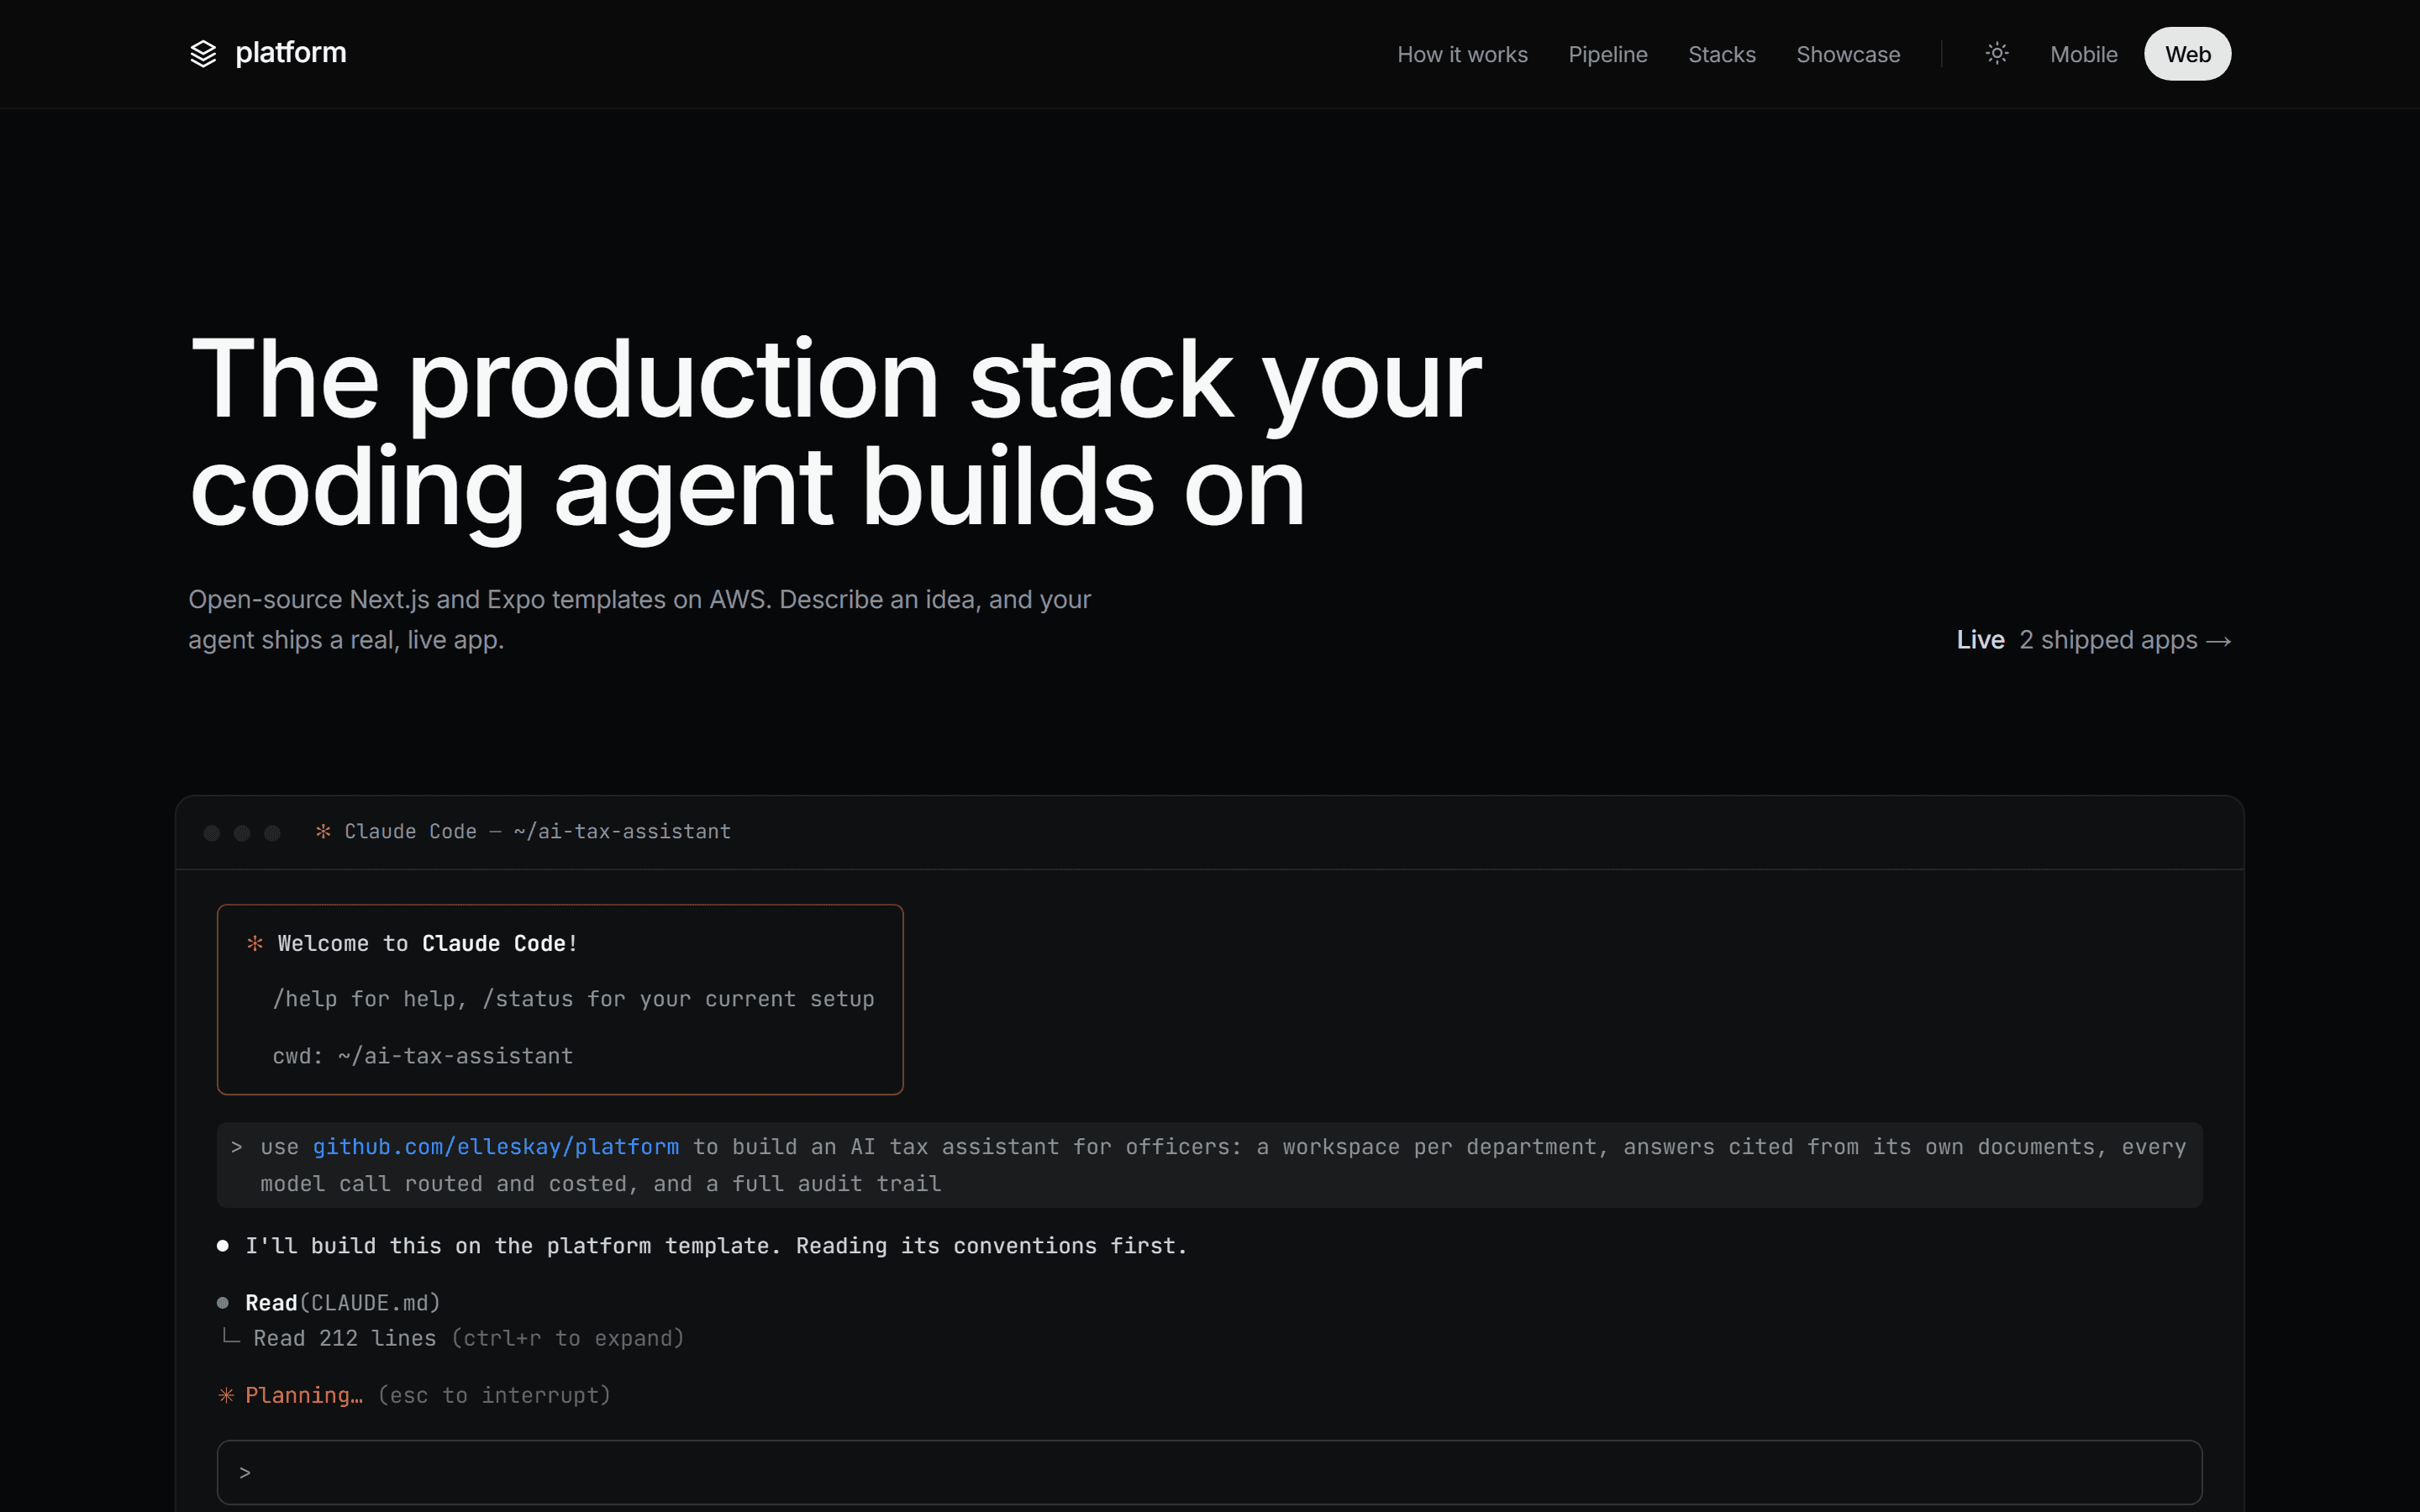Viewport: 2420px width, 1512px height.
Task: Click the gray bullet before Read(CLAUDE.md)
Action: [x=223, y=1303]
